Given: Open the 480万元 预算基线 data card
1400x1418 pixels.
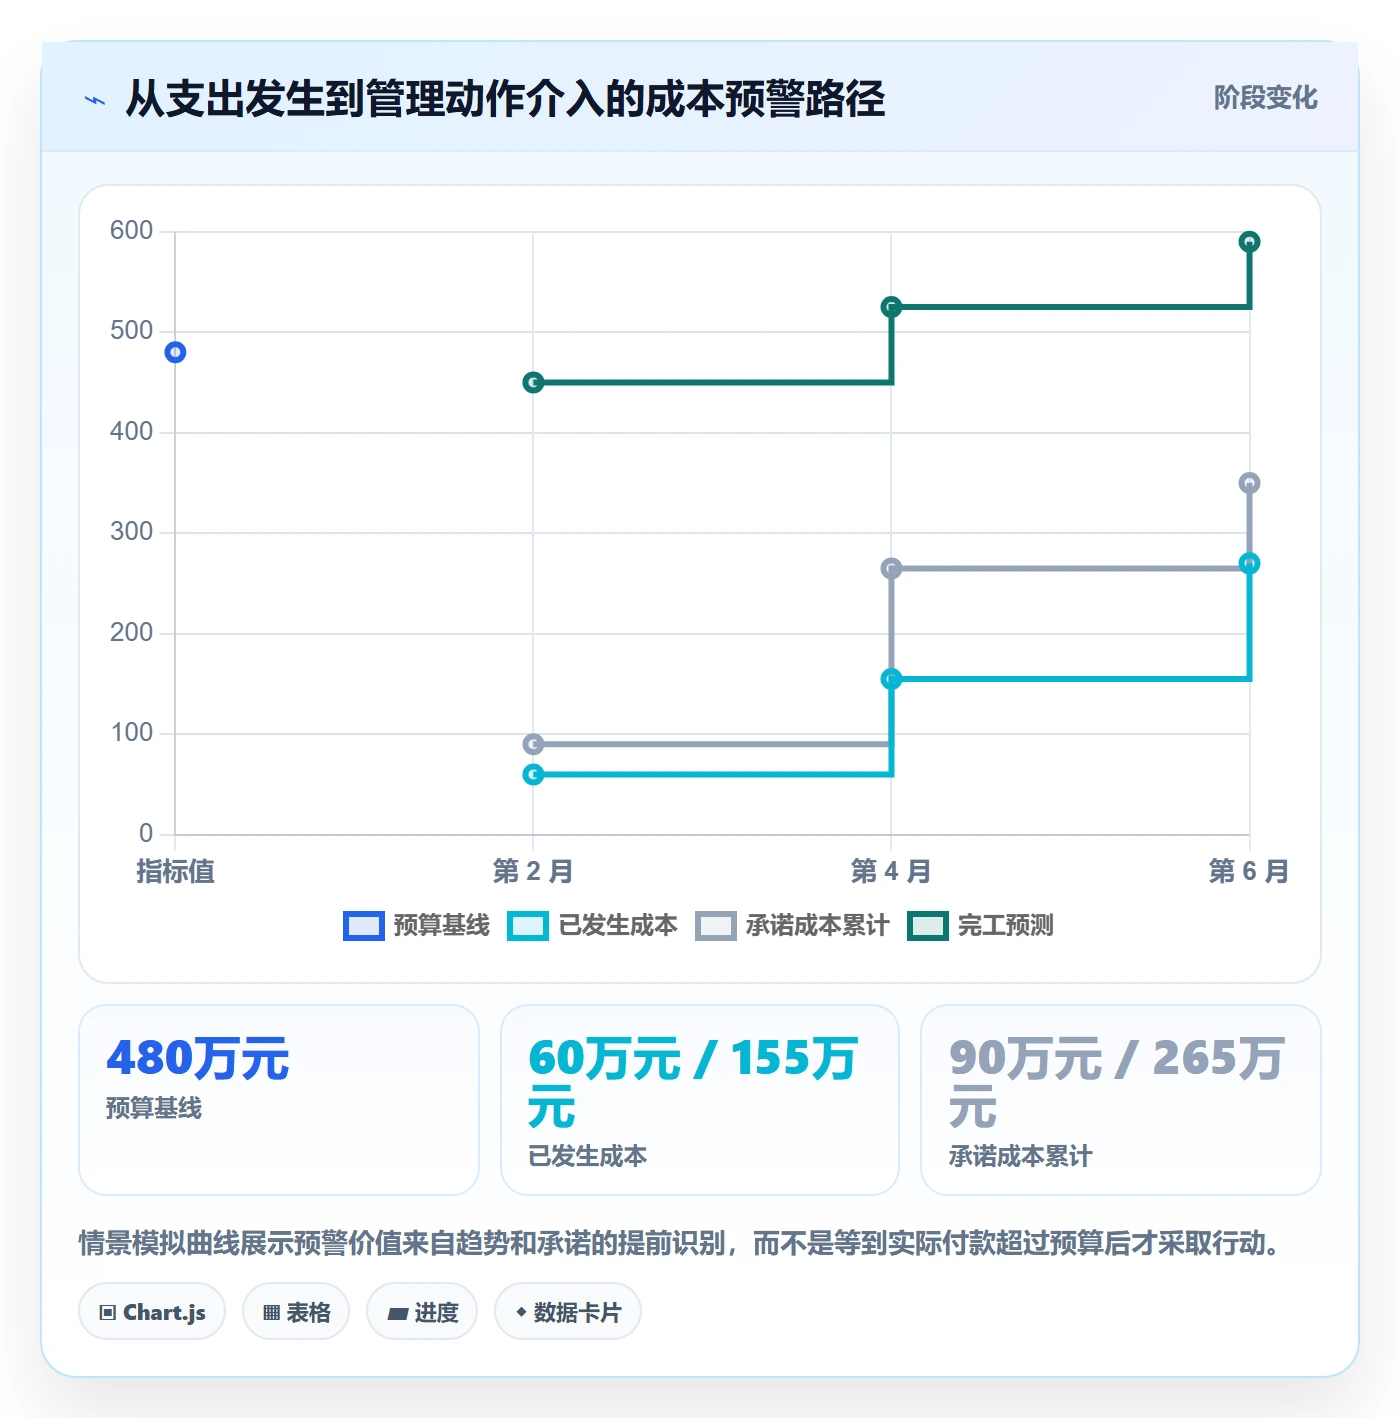Looking at the screenshot, I should point(279,1100).
